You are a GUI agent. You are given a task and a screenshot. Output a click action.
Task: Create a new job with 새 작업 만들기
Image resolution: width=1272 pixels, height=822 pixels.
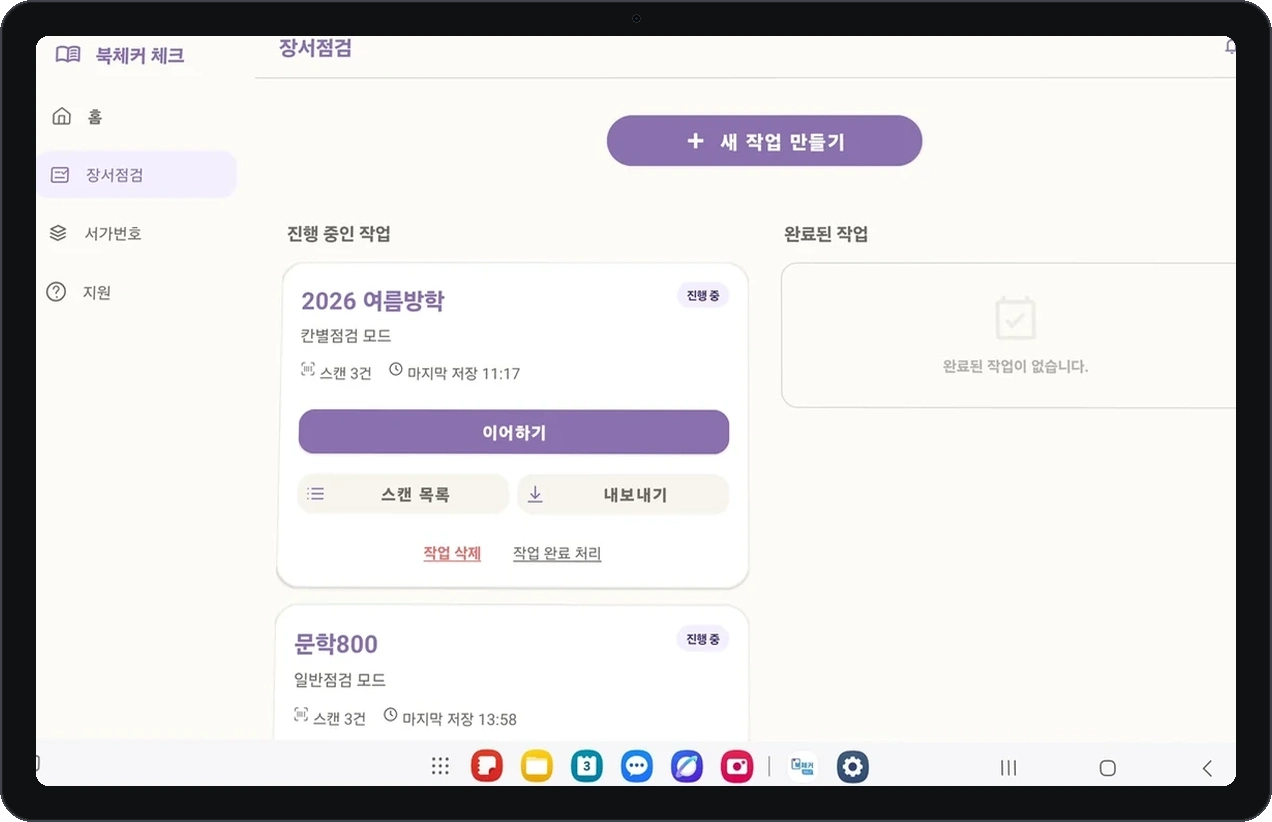[x=764, y=141]
